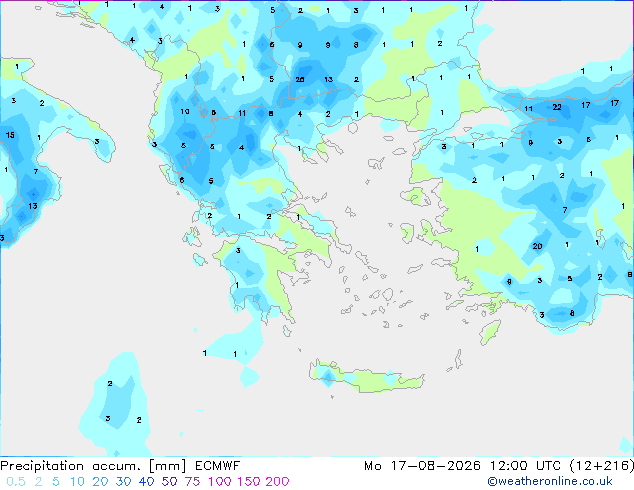Click the 22 value over northwest Turkey
This screenshot has height=490, width=634.
(x=557, y=107)
